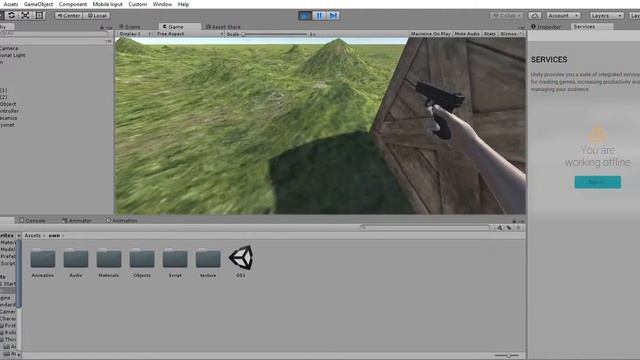Image resolution: width=640 pixels, height=360 pixels.
Task: Switch to the Console tab
Action: pos(33,220)
